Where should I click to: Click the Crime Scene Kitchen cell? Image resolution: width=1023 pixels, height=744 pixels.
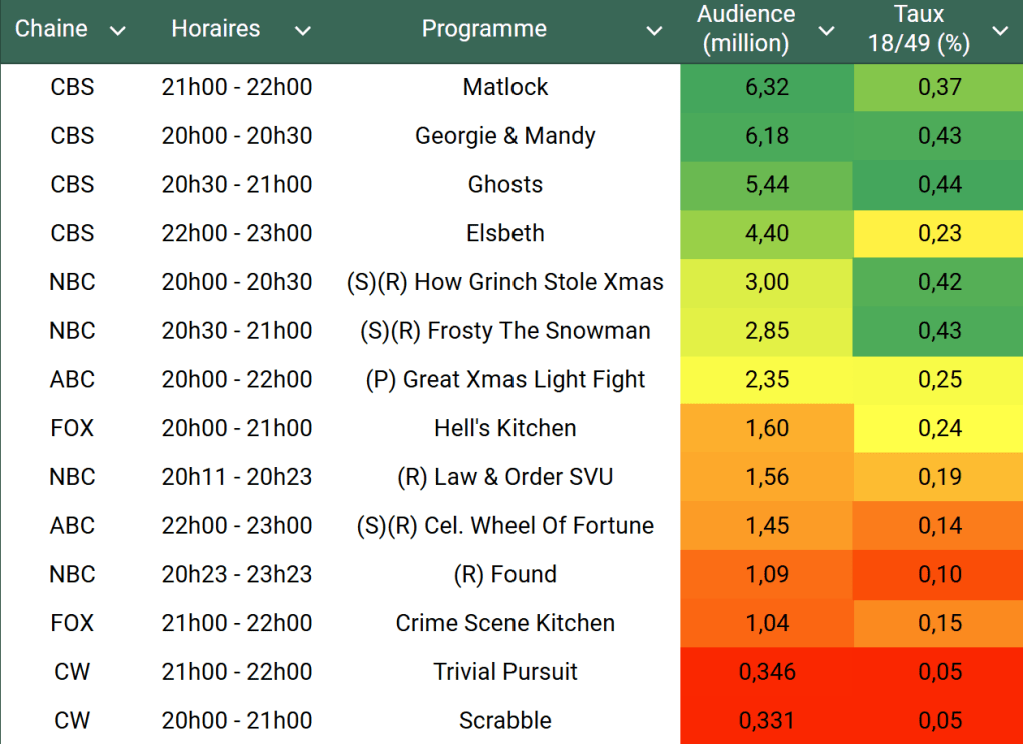(x=505, y=623)
